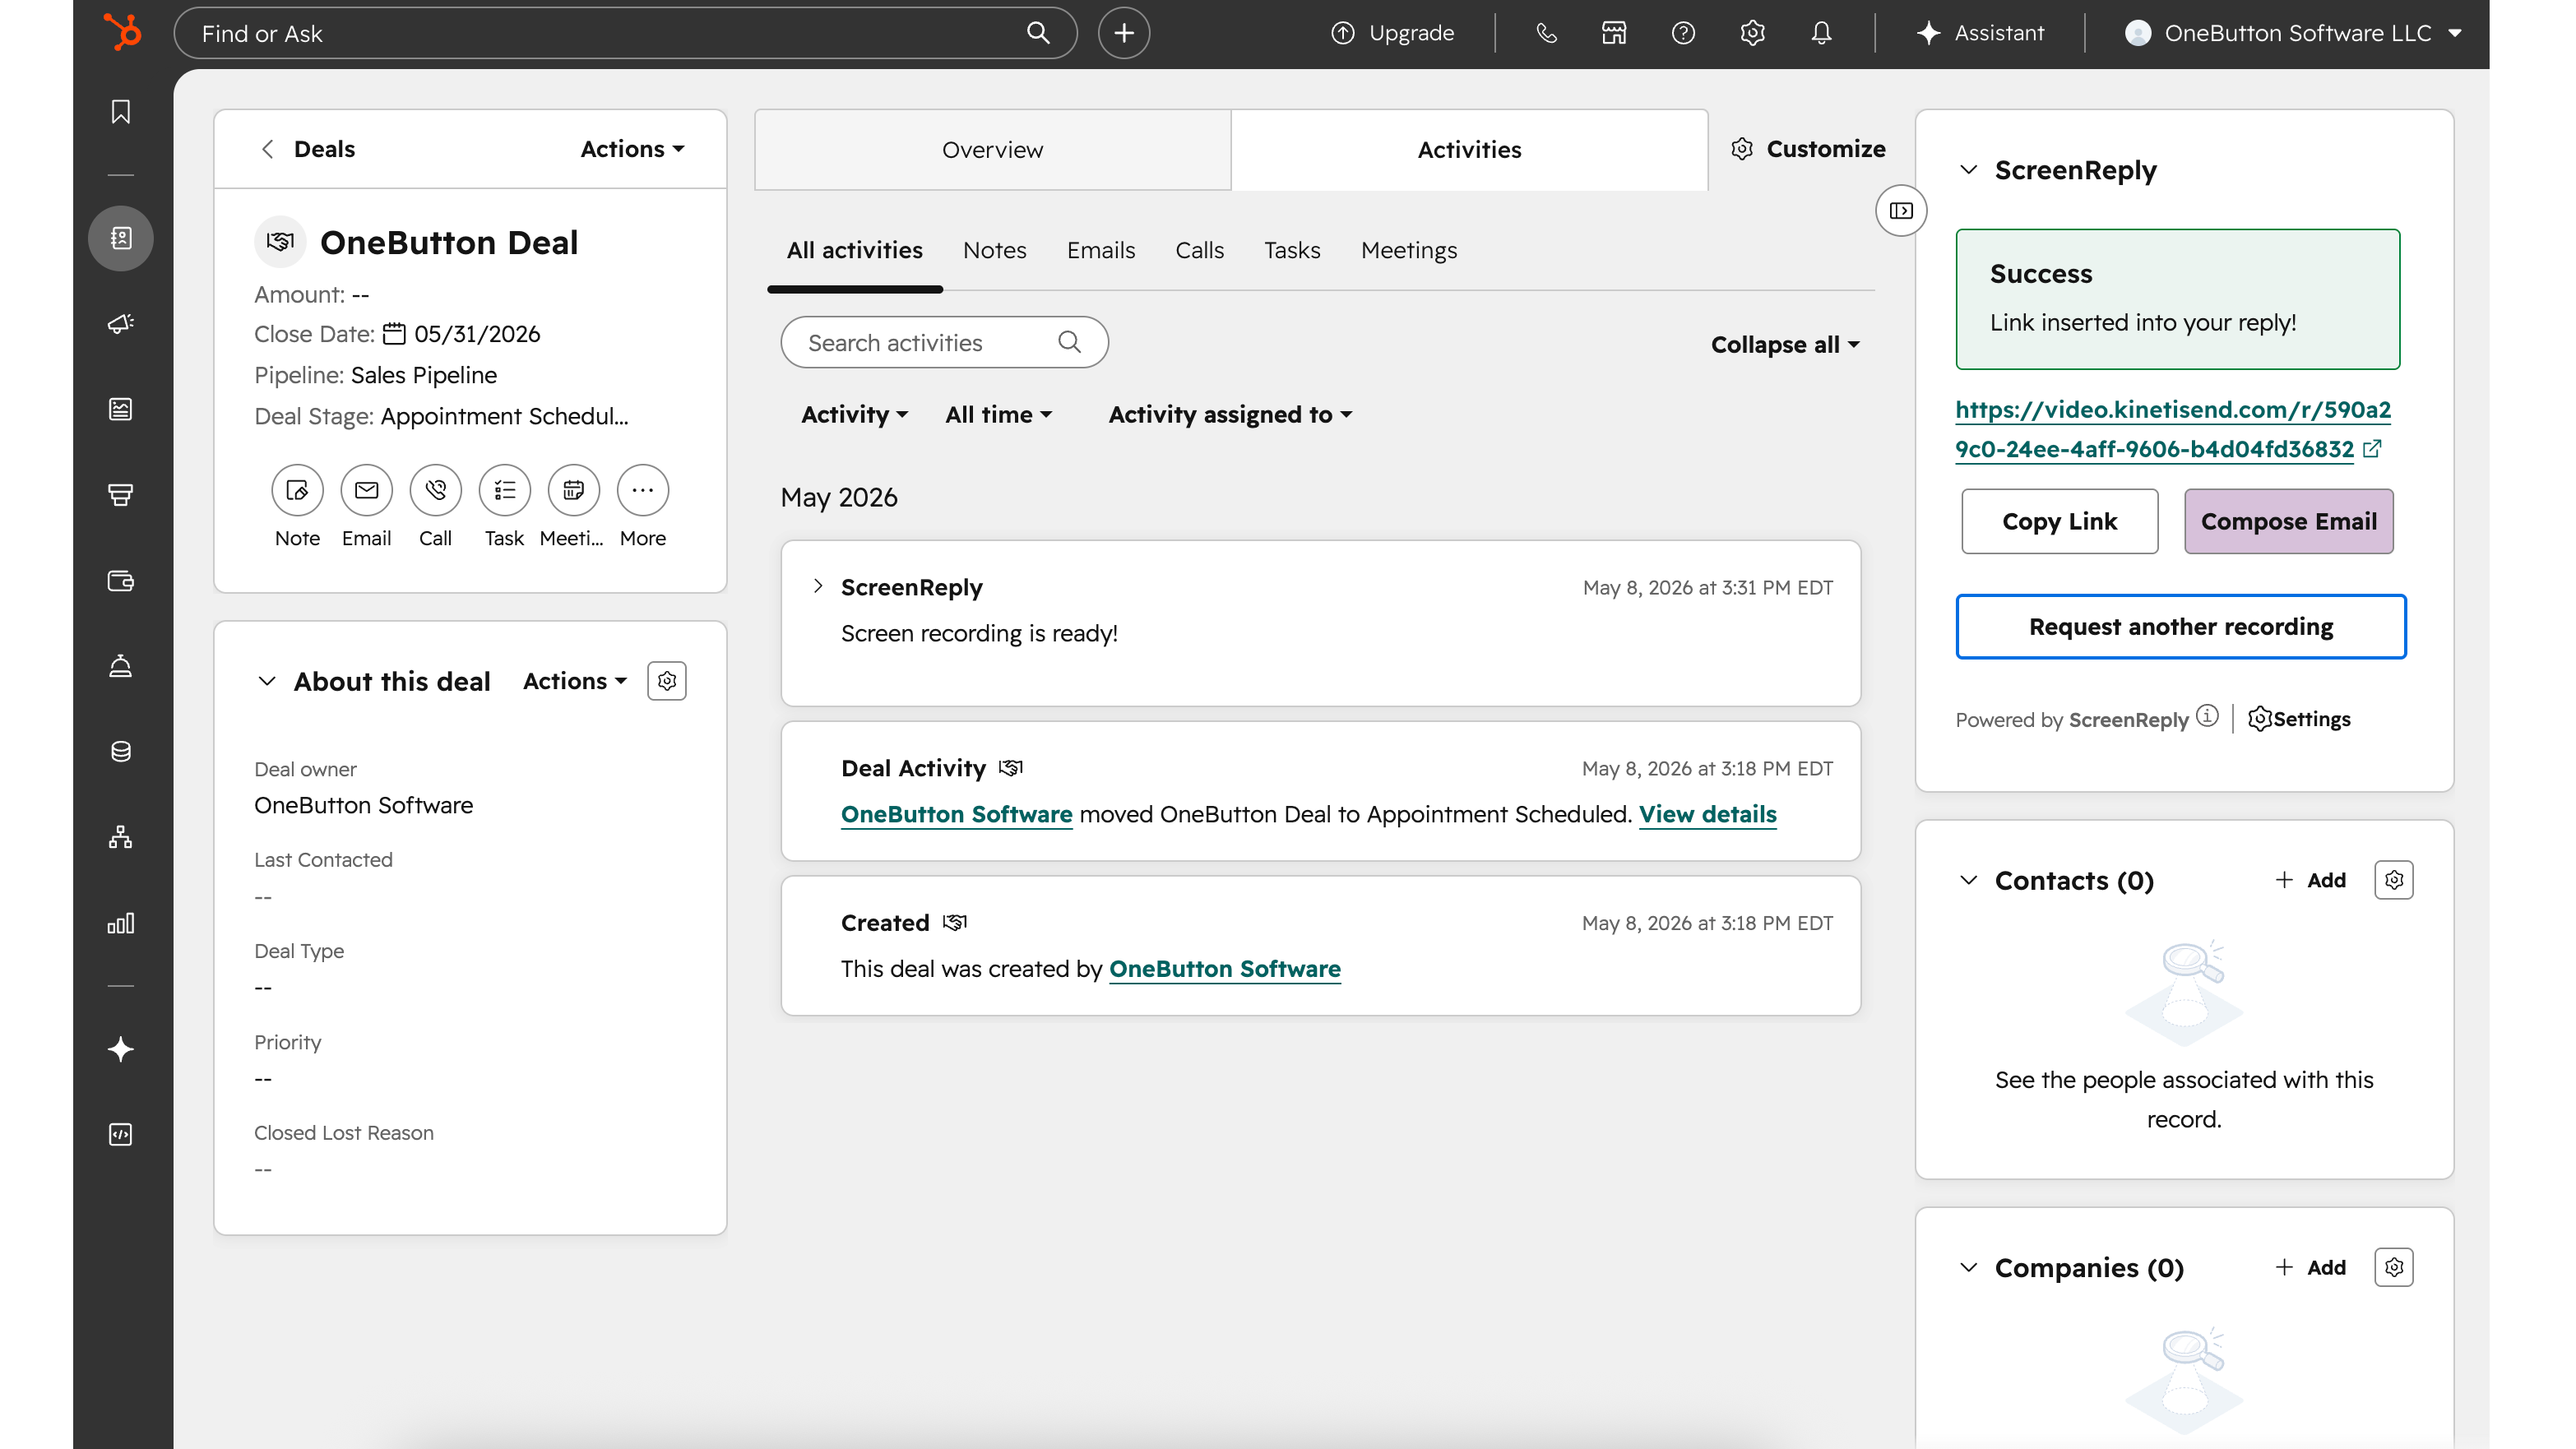The image size is (2576, 1449).
Task: Go back to Deals list
Action: click(308, 149)
